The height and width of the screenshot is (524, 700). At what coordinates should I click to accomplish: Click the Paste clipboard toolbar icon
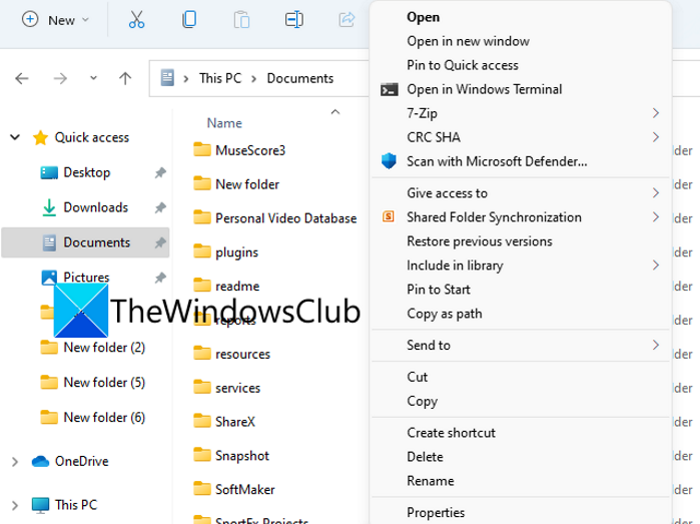(242, 20)
